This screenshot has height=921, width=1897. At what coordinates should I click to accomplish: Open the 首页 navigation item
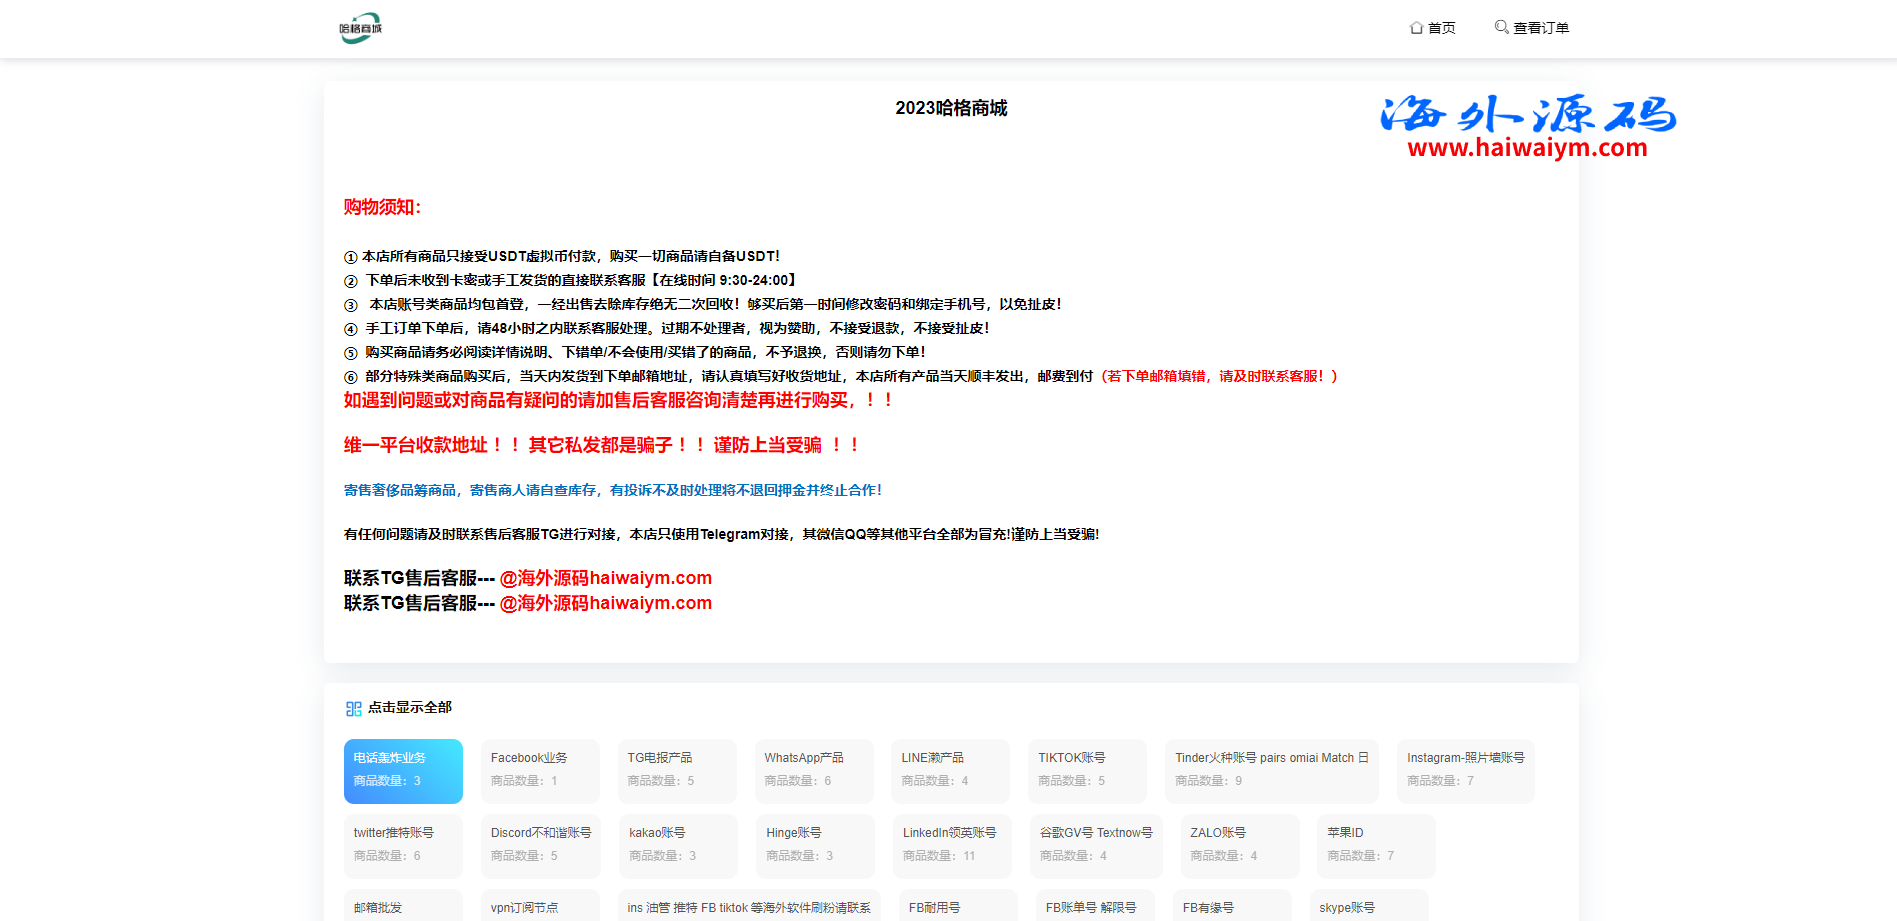(x=1441, y=28)
